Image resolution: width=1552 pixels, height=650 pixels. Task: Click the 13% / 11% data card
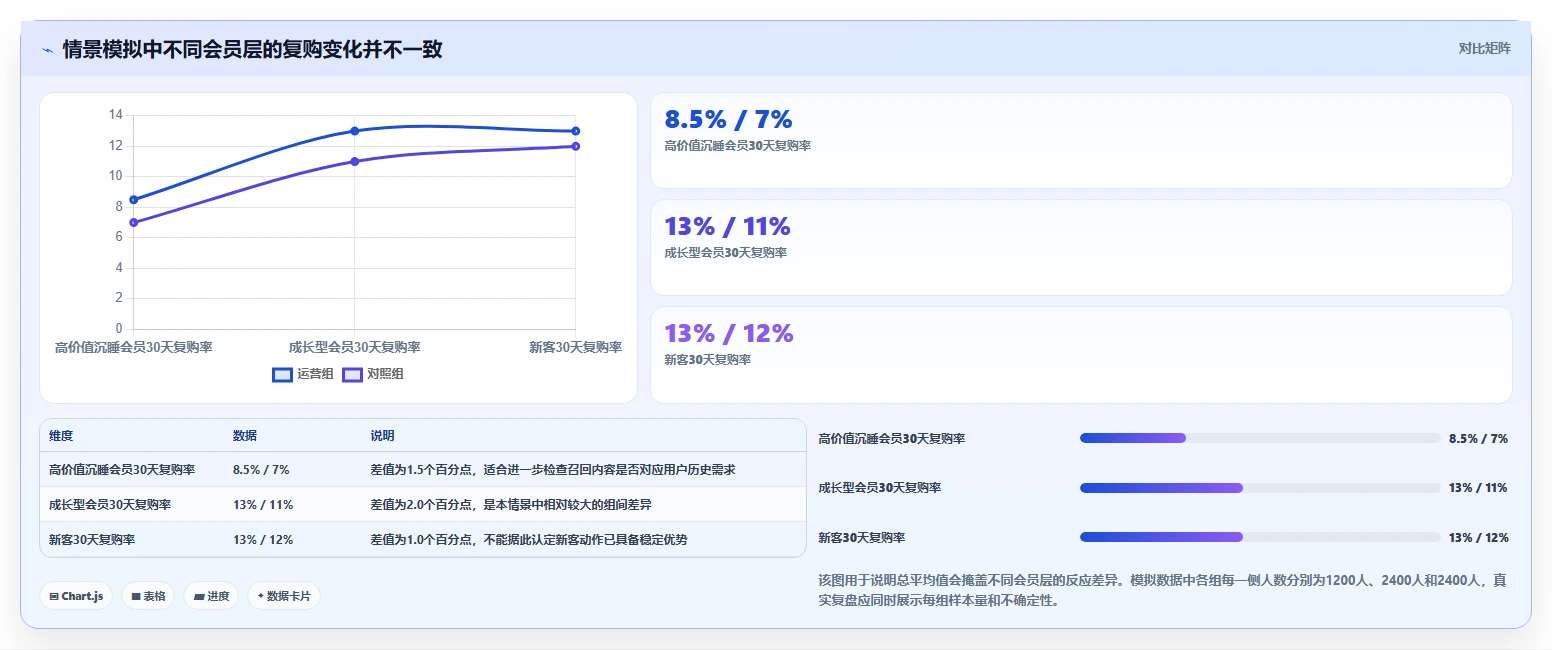1081,247
